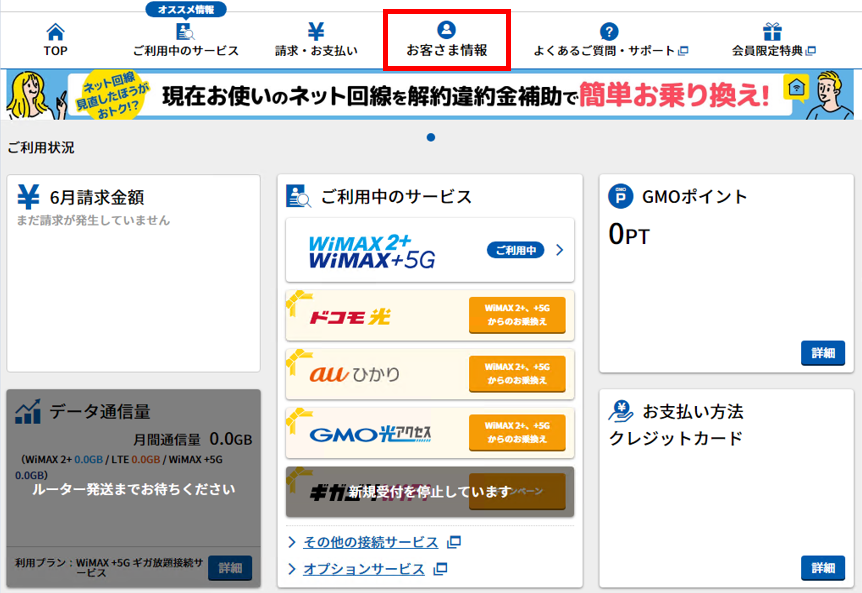
Task: Open 請求・お支払い menu item
Action: [316, 51]
